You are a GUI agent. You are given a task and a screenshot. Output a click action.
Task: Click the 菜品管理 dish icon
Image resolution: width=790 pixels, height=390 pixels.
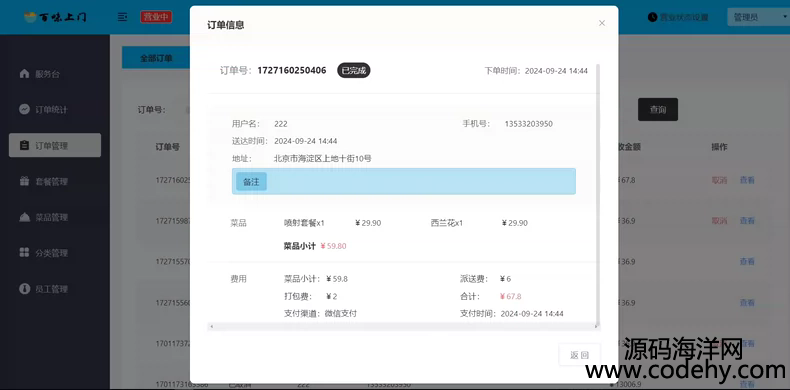(x=24, y=217)
